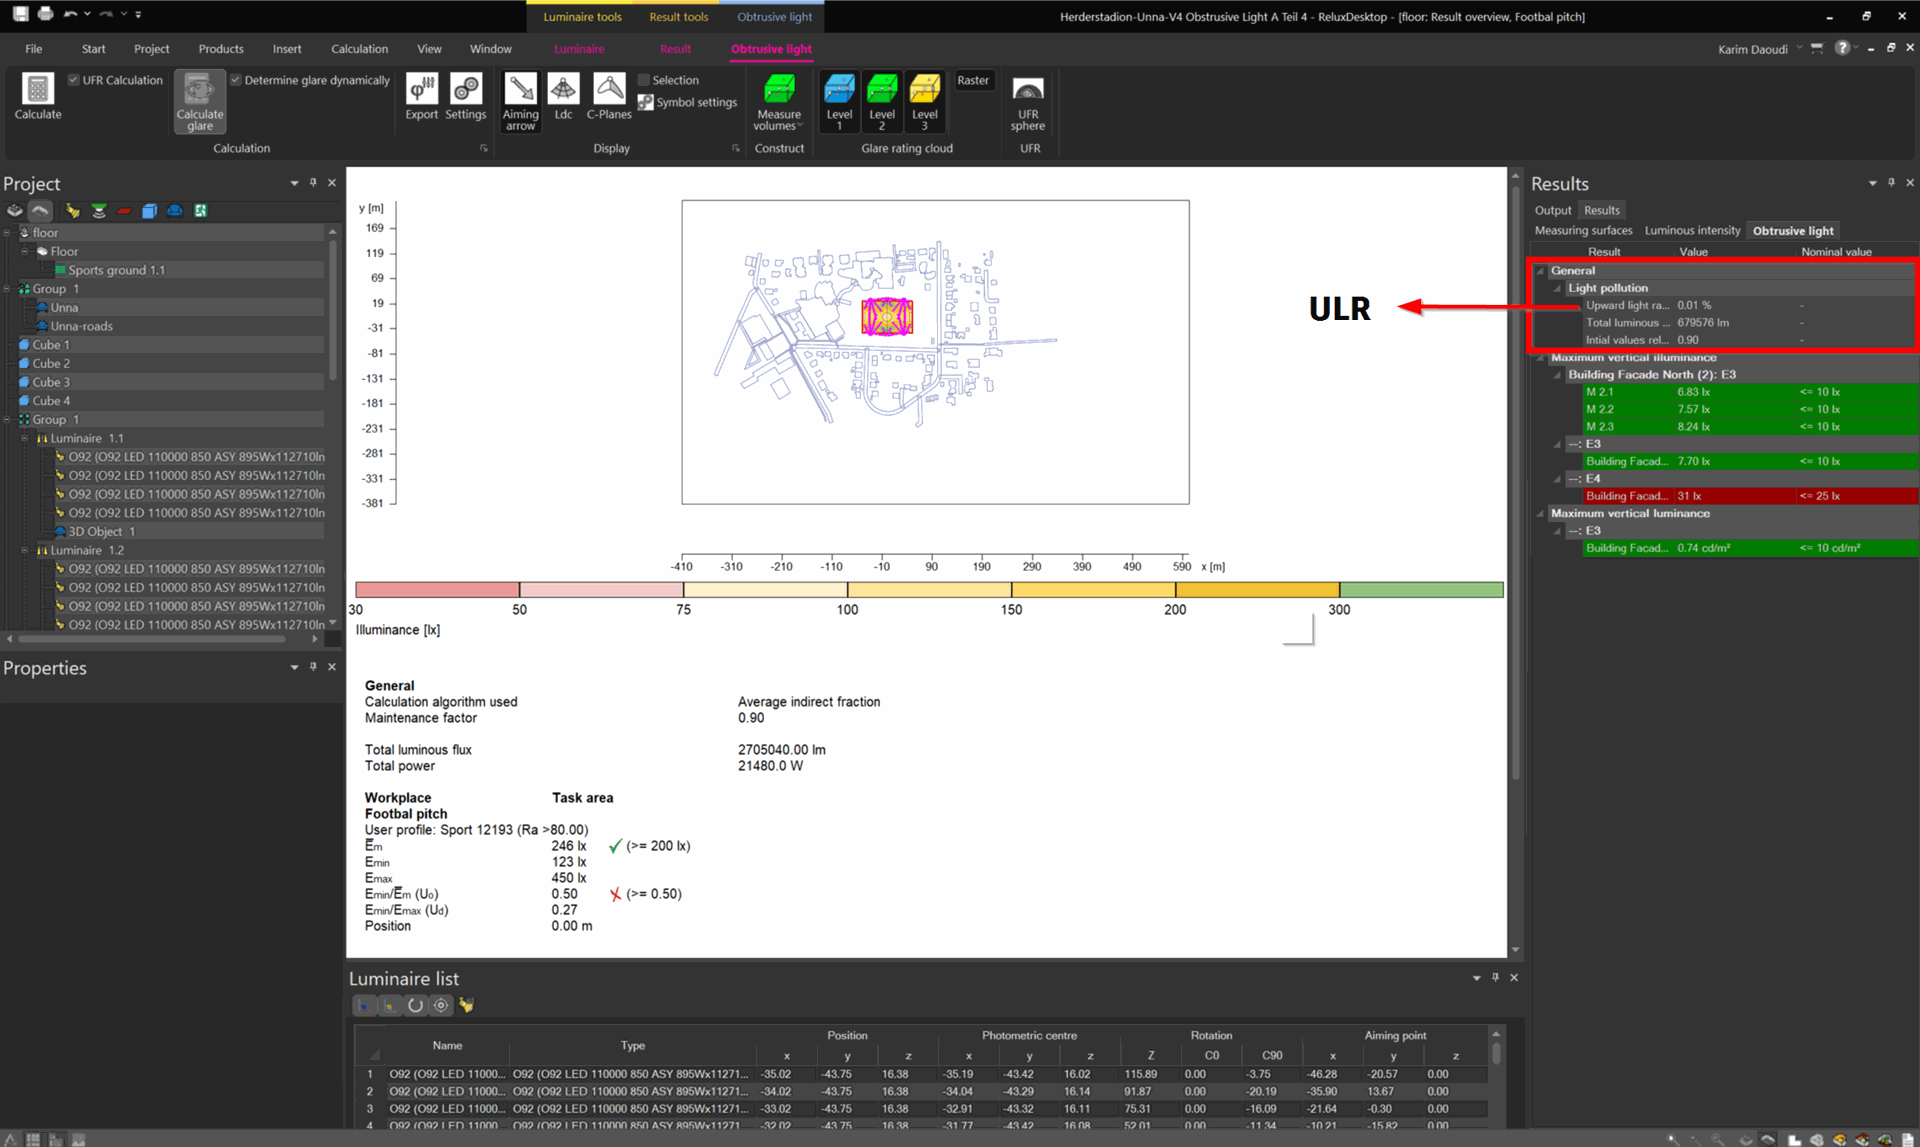Disable Determine glare dynamically

tap(237, 80)
